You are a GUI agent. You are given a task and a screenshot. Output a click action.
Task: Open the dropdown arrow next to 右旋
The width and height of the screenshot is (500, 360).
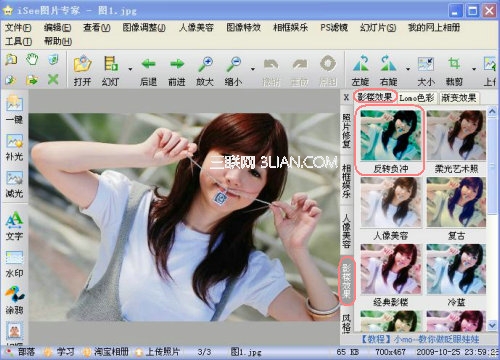coord(408,69)
